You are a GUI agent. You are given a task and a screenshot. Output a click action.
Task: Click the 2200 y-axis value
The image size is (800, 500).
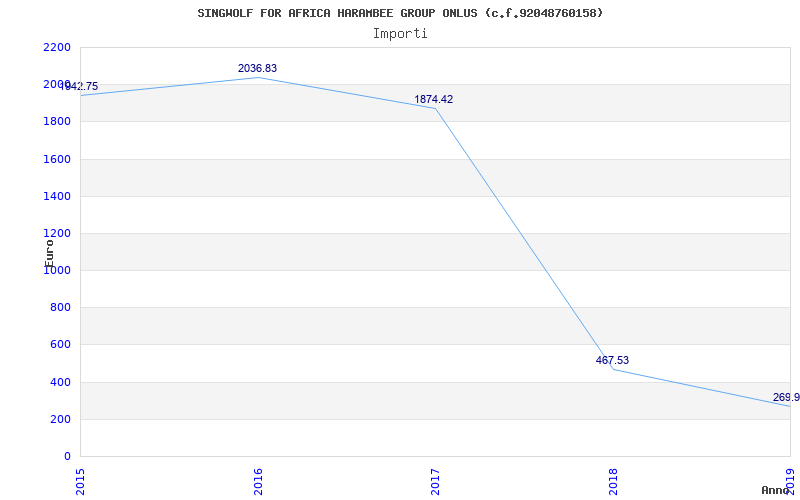(x=57, y=47)
